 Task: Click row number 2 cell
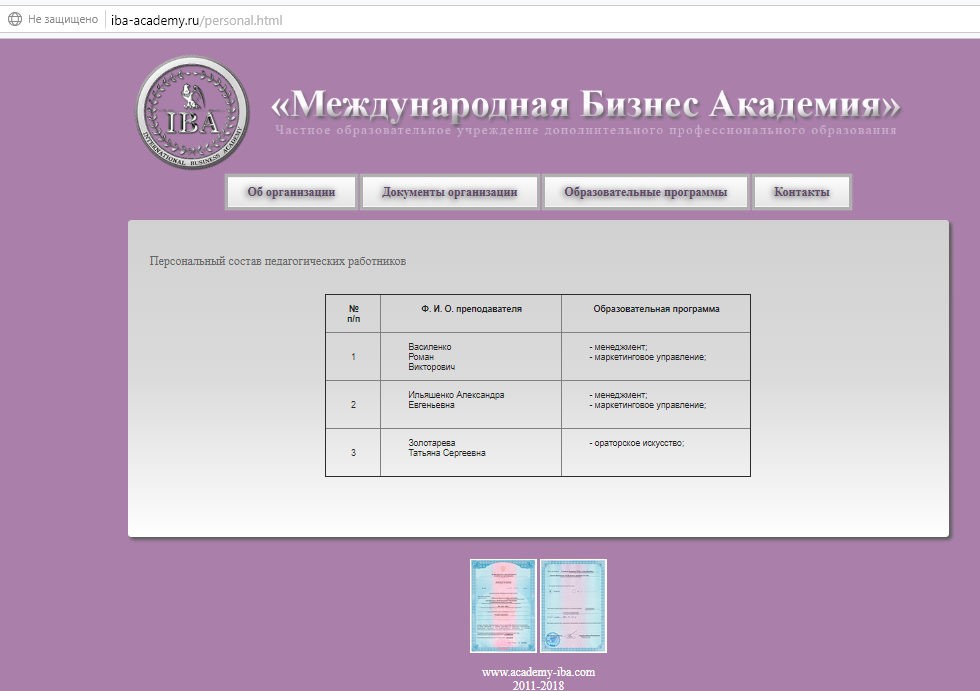[x=353, y=405]
